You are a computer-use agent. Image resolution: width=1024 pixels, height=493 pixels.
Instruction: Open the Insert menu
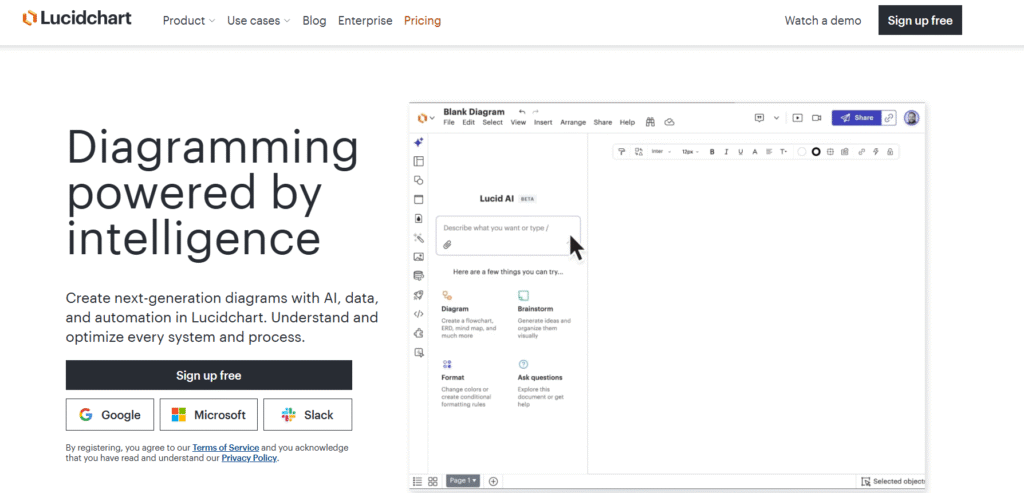(543, 122)
